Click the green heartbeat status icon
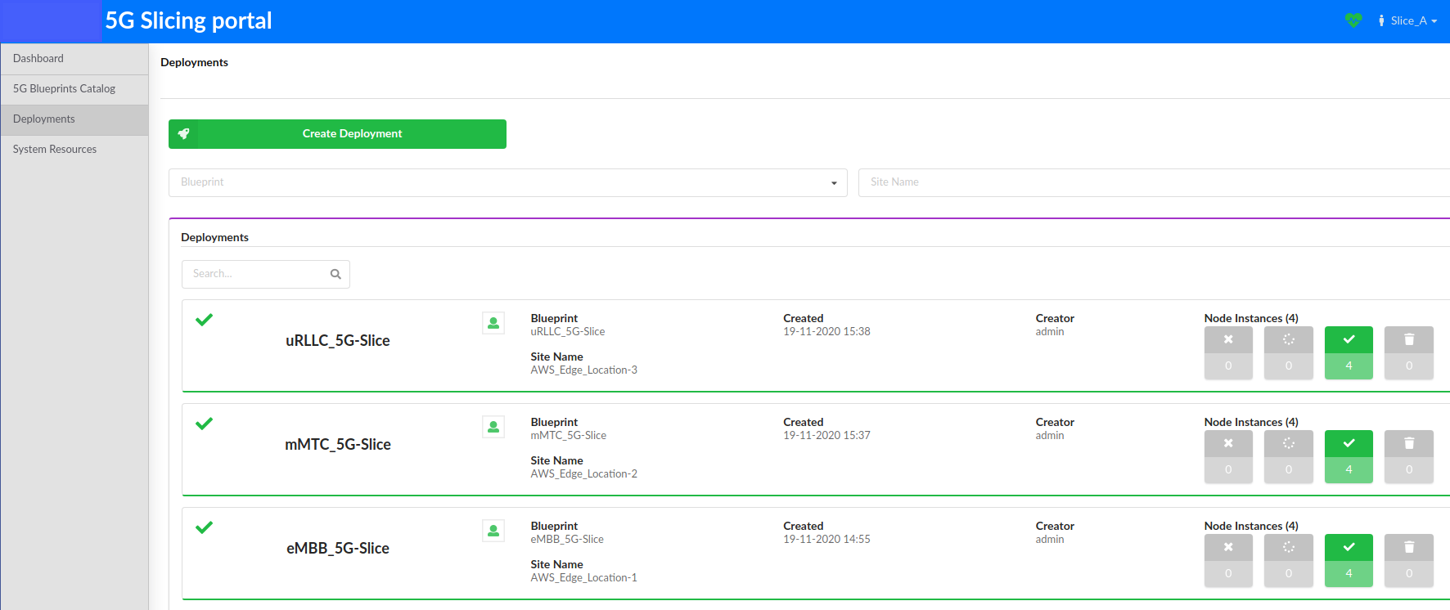This screenshot has width=1450, height=610. point(1353,20)
